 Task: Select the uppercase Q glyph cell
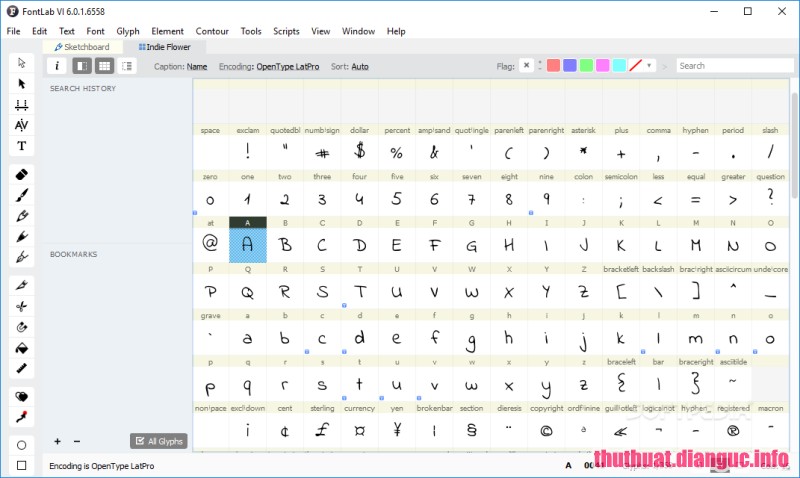tap(247, 287)
